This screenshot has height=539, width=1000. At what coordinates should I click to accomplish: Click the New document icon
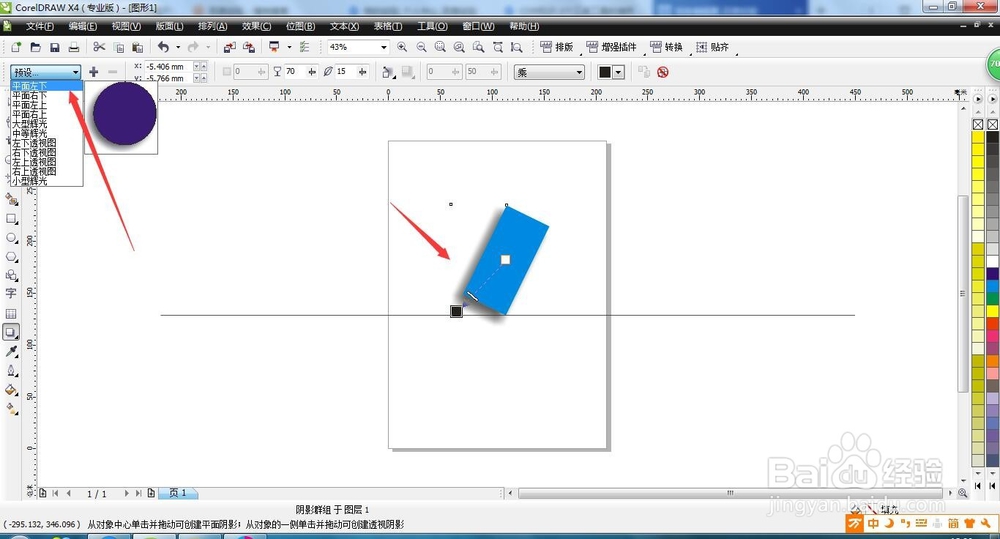pos(16,47)
